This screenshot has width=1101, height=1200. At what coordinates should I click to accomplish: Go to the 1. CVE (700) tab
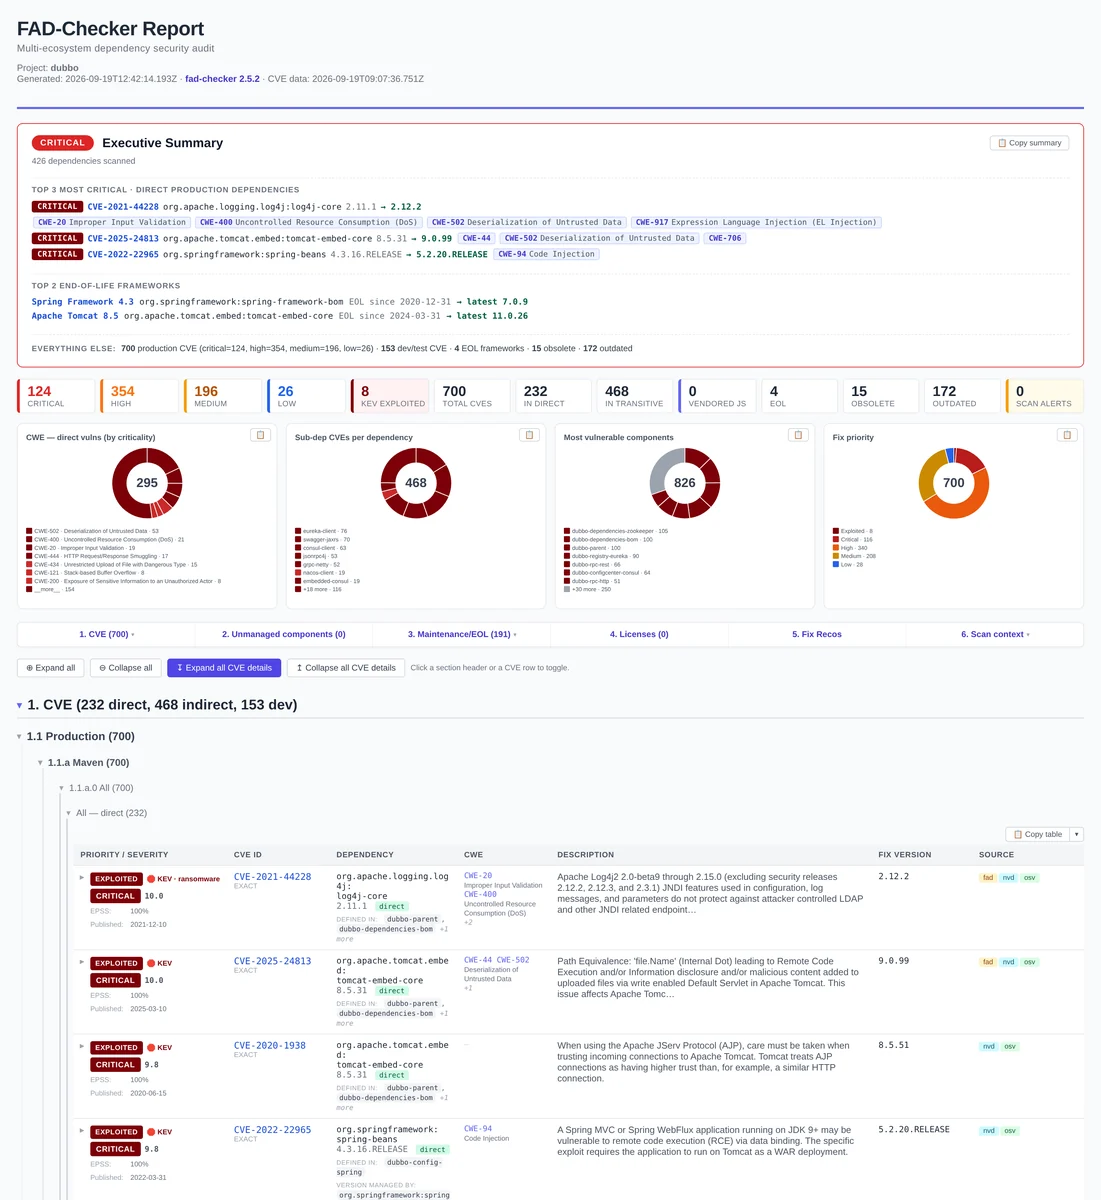[x=106, y=634]
